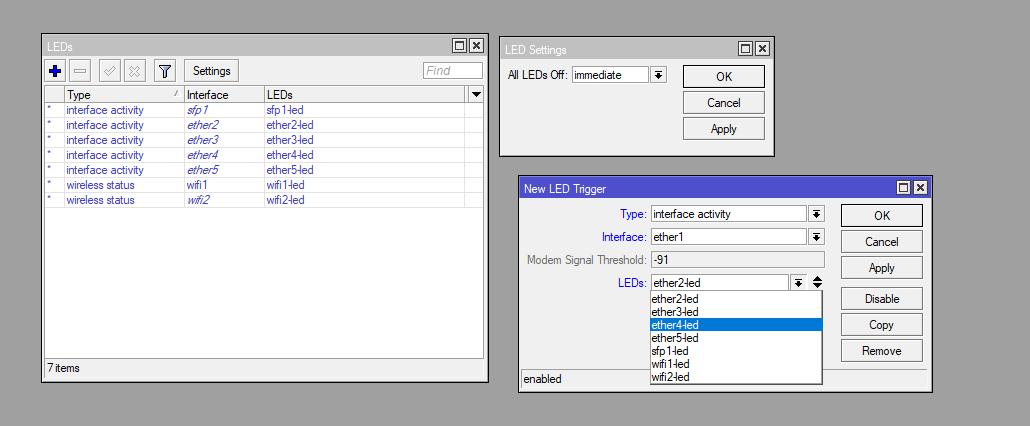
Task: Click Disable in New LED Trigger window
Action: pos(882,299)
